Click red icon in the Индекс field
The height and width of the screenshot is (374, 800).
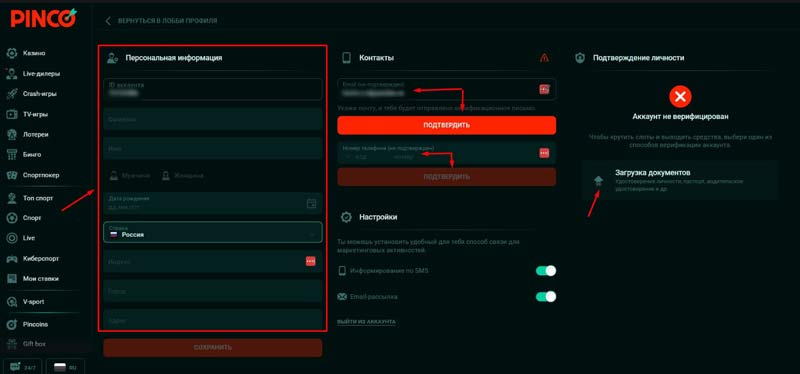tap(311, 261)
